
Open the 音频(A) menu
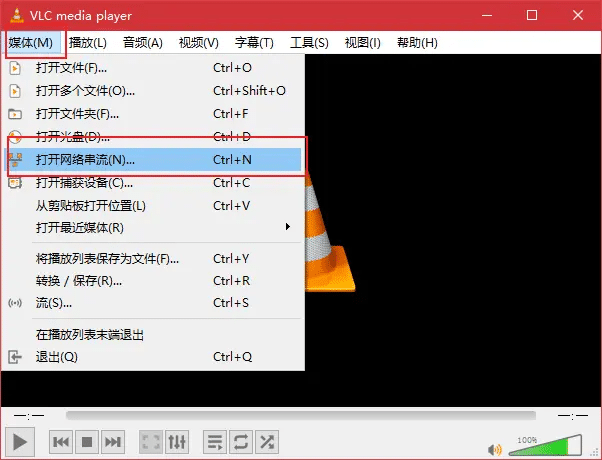pyautogui.click(x=143, y=43)
